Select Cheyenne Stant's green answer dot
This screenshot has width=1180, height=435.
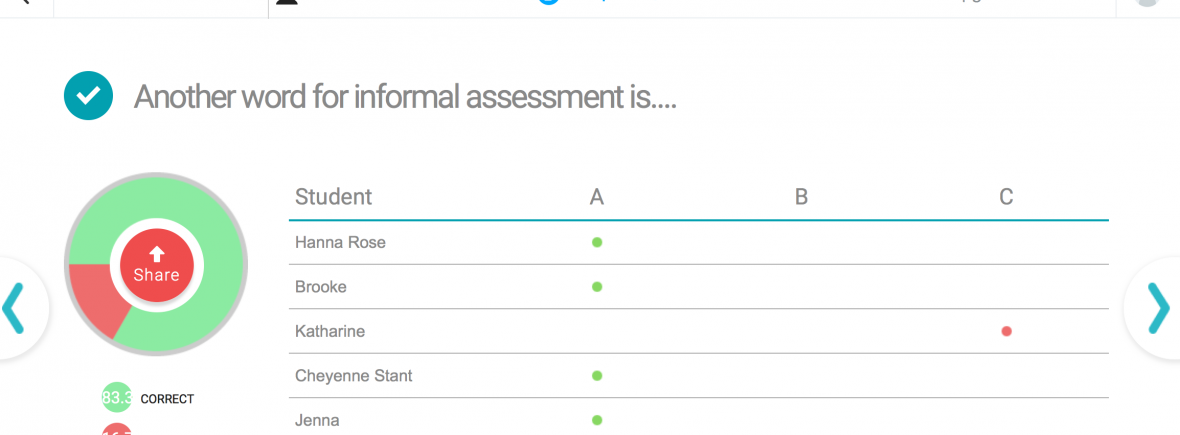[x=597, y=376]
